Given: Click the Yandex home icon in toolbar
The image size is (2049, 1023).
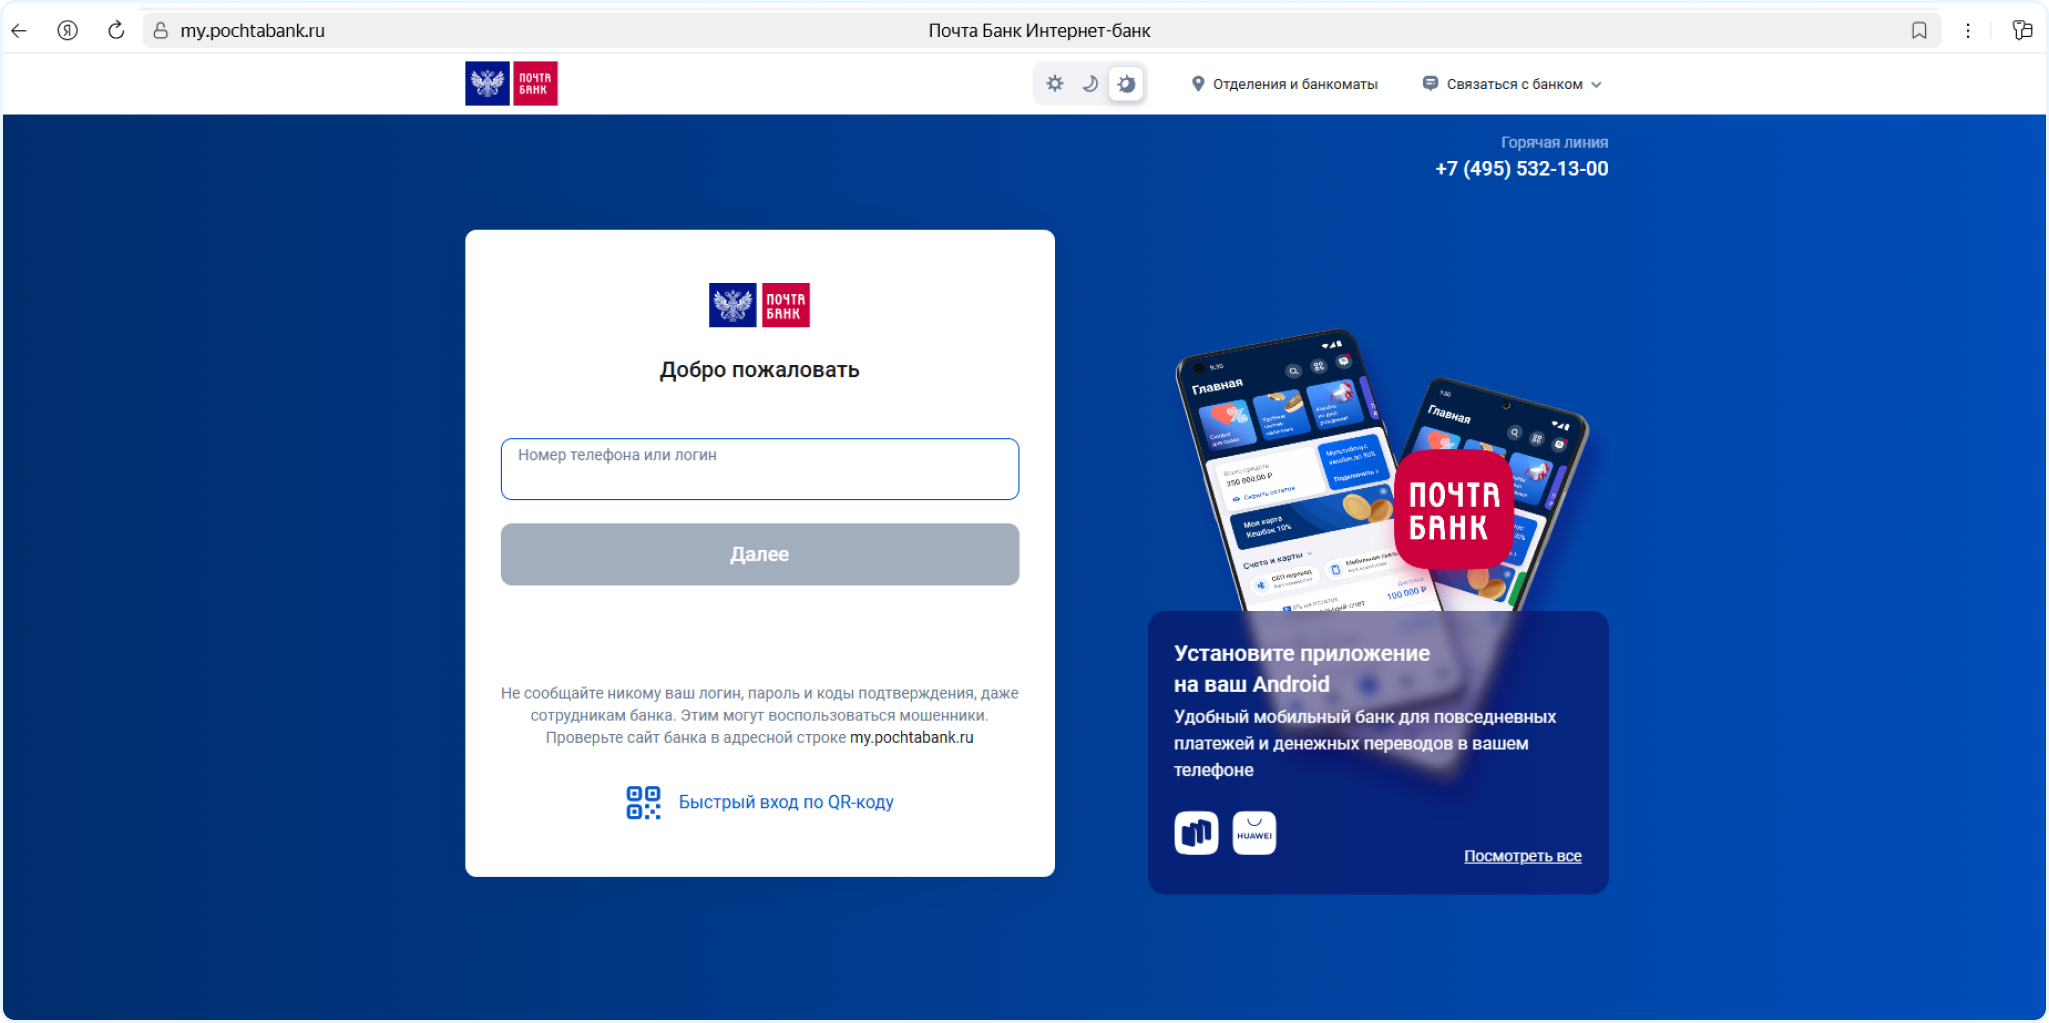Looking at the screenshot, I should (68, 31).
